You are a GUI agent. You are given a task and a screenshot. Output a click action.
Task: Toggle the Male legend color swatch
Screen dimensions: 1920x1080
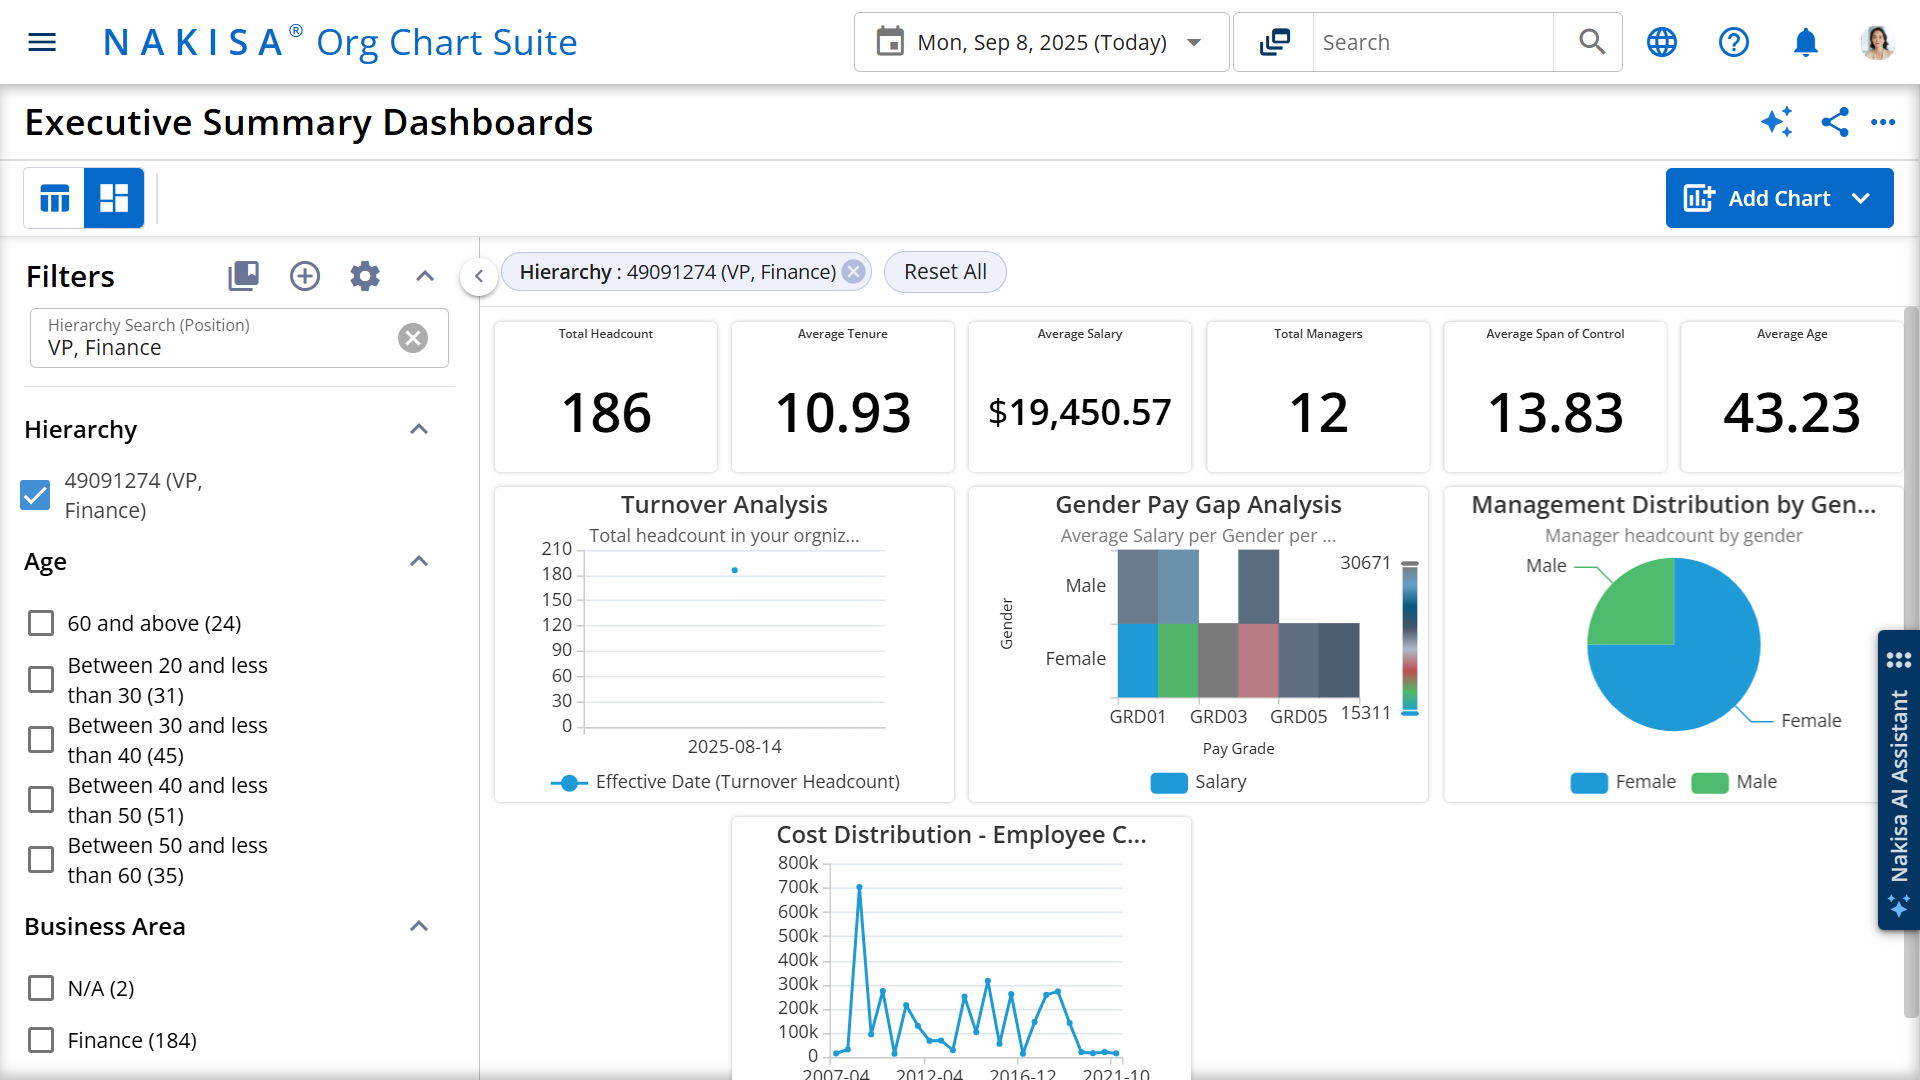[1709, 782]
